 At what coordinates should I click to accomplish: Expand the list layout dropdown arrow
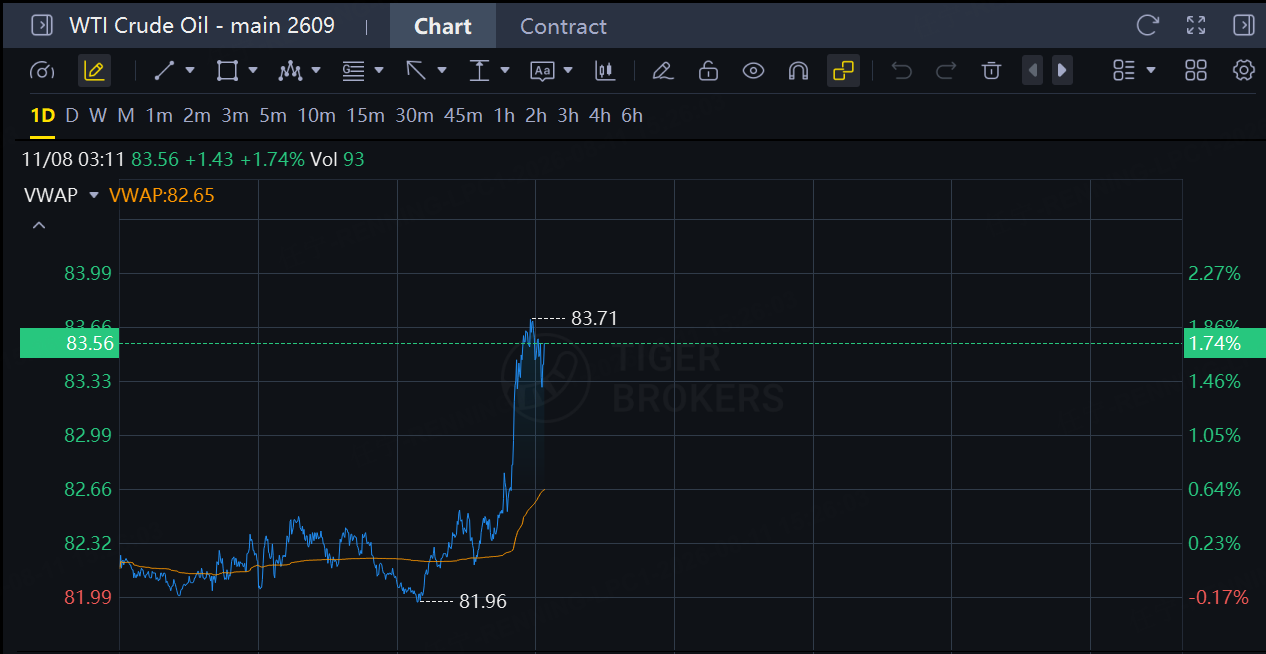pyautogui.click(x=1151, y=70)
